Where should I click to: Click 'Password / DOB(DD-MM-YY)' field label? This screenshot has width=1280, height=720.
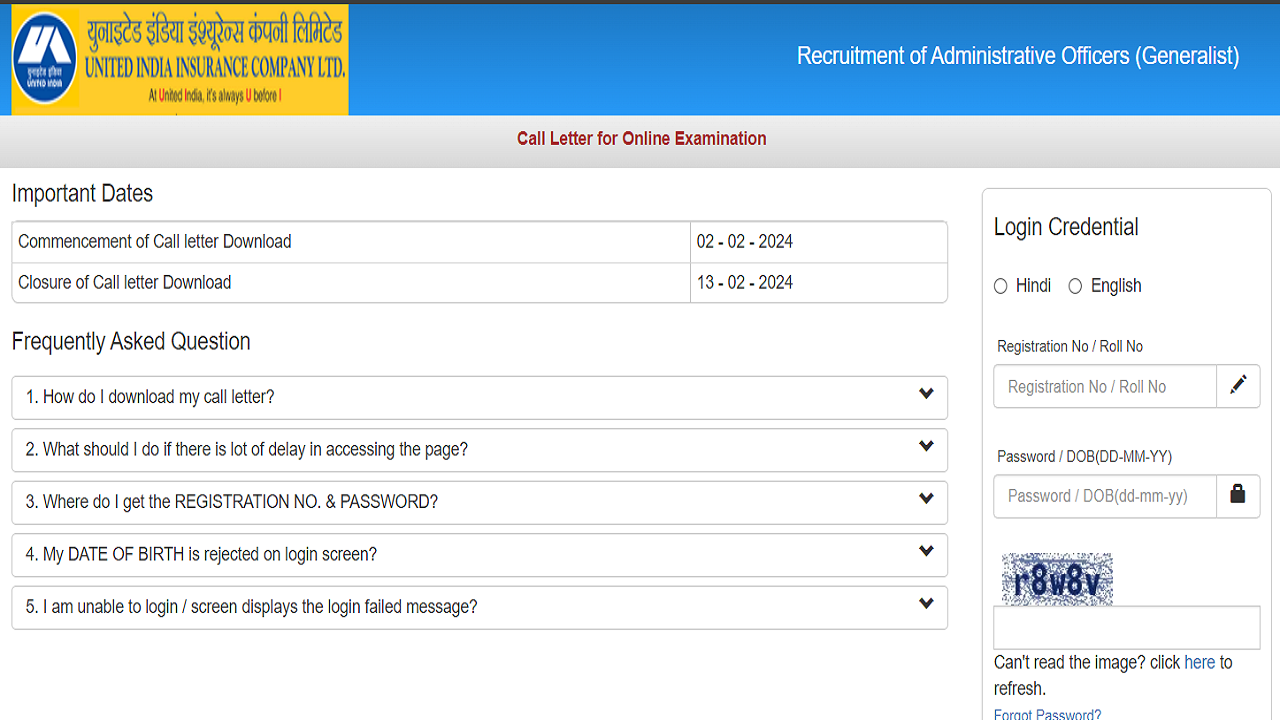tap(1084, 457)
